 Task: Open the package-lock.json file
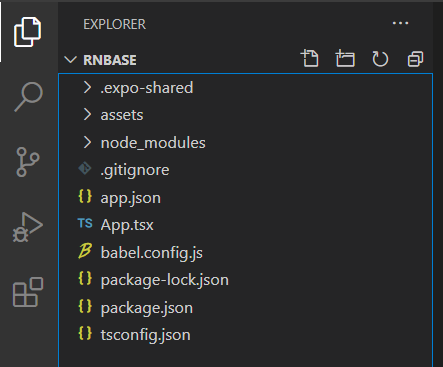tap(165, 280)
